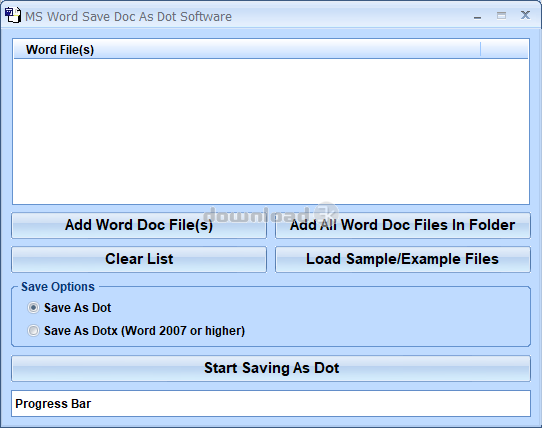Screen dimensions: 542x428
Task: Select the Save As Dot radio option
Action: pyautogui.click(x=34, y=307)
